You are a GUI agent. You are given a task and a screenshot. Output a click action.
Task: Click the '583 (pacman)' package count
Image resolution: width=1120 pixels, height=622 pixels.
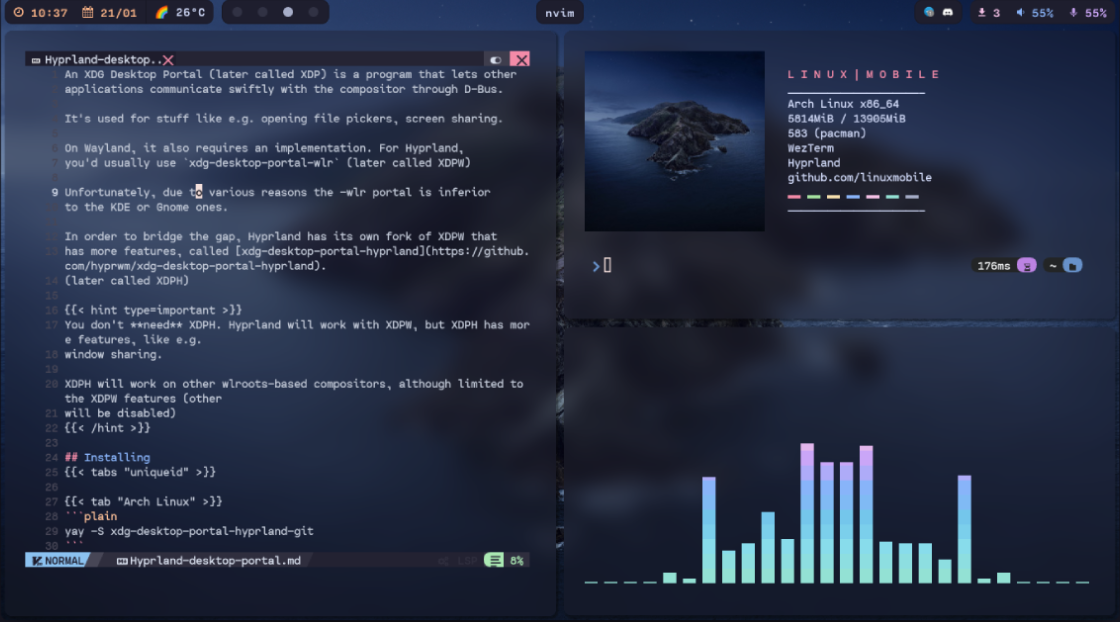tap(826, 133)
